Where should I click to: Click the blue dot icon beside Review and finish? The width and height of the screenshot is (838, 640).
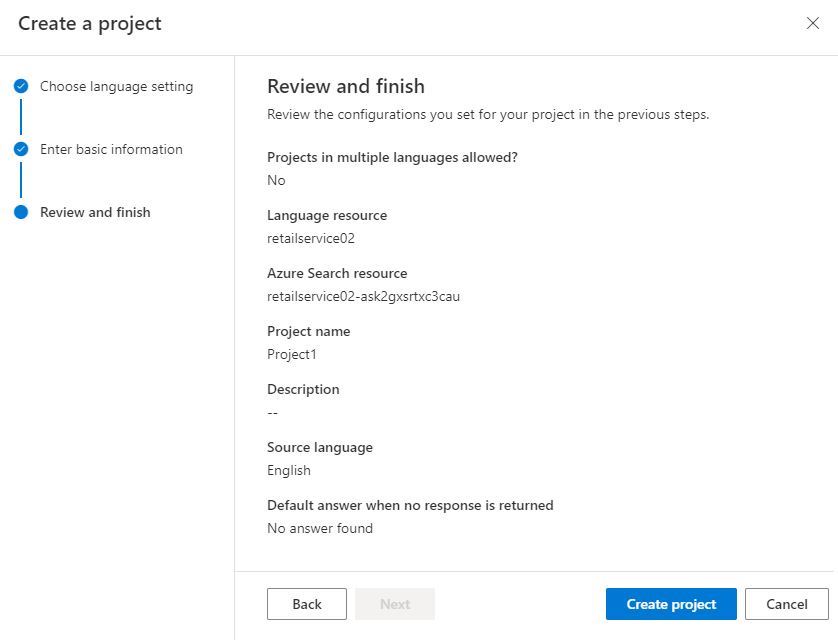pyautogui.click(x=21, y=212)
